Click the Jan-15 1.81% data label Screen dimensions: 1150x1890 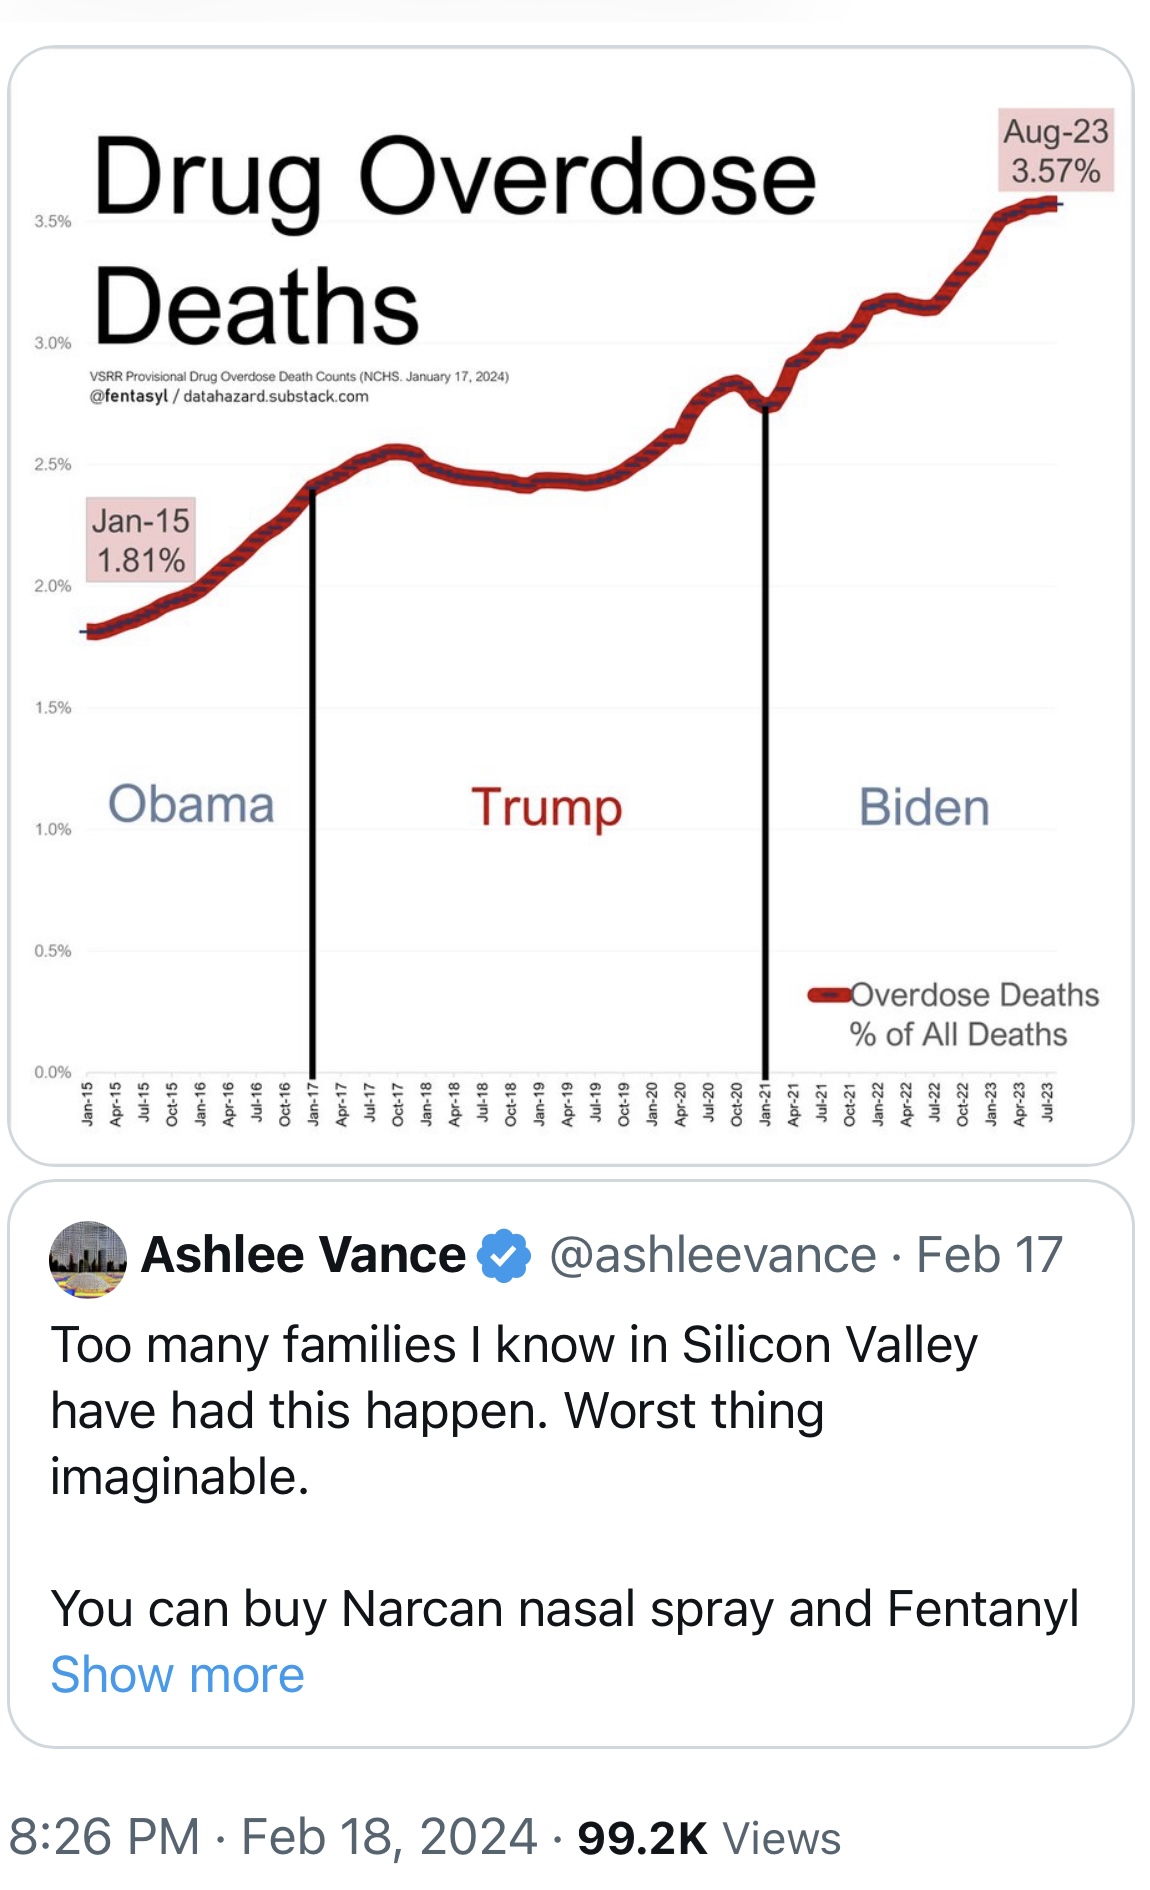(x=141, y=540)
